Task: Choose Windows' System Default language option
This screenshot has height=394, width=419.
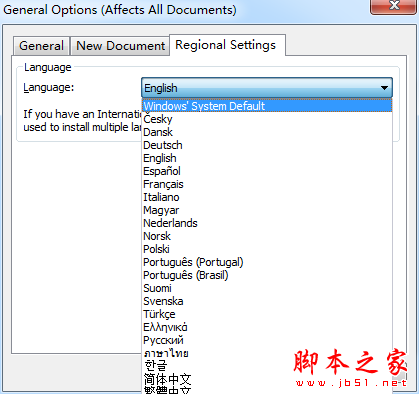Action: (x=267, y=106)
